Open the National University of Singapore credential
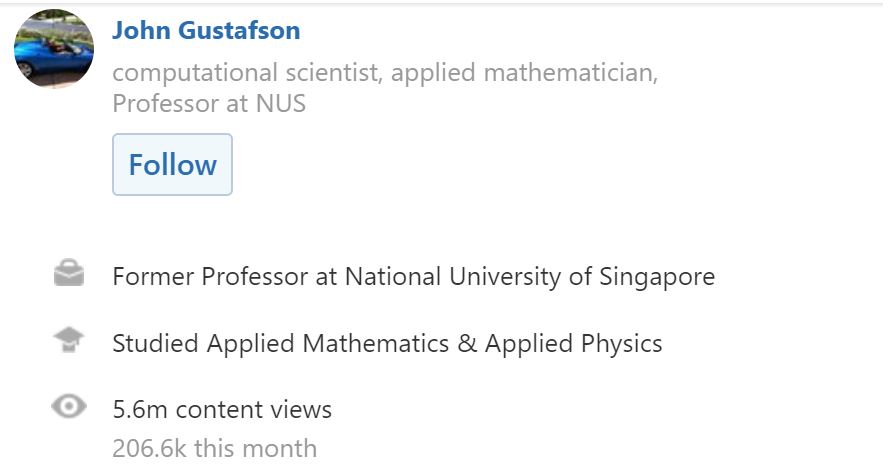 tap(530, 277)
